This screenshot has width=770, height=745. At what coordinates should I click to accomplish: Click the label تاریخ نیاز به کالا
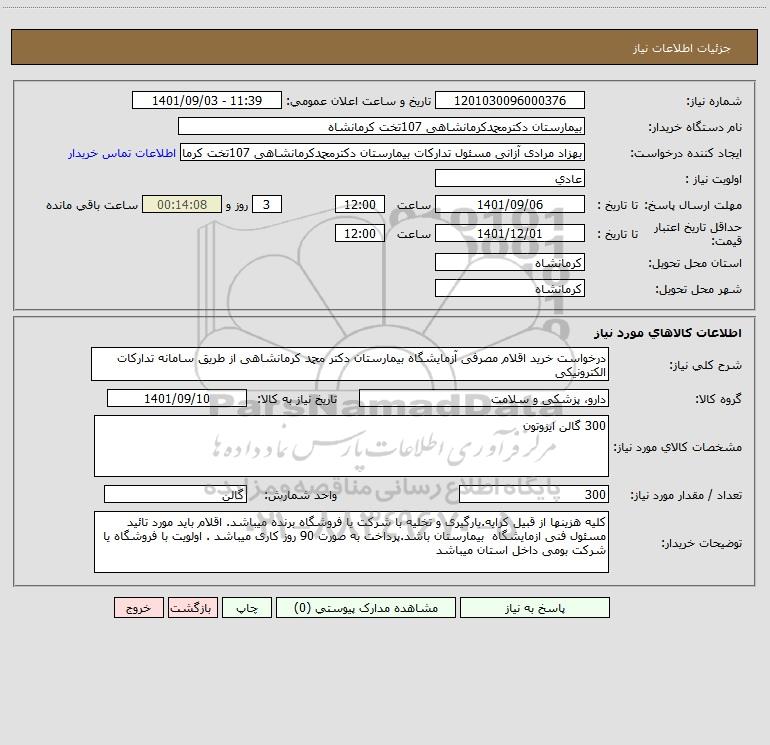[x=297, y=399]
